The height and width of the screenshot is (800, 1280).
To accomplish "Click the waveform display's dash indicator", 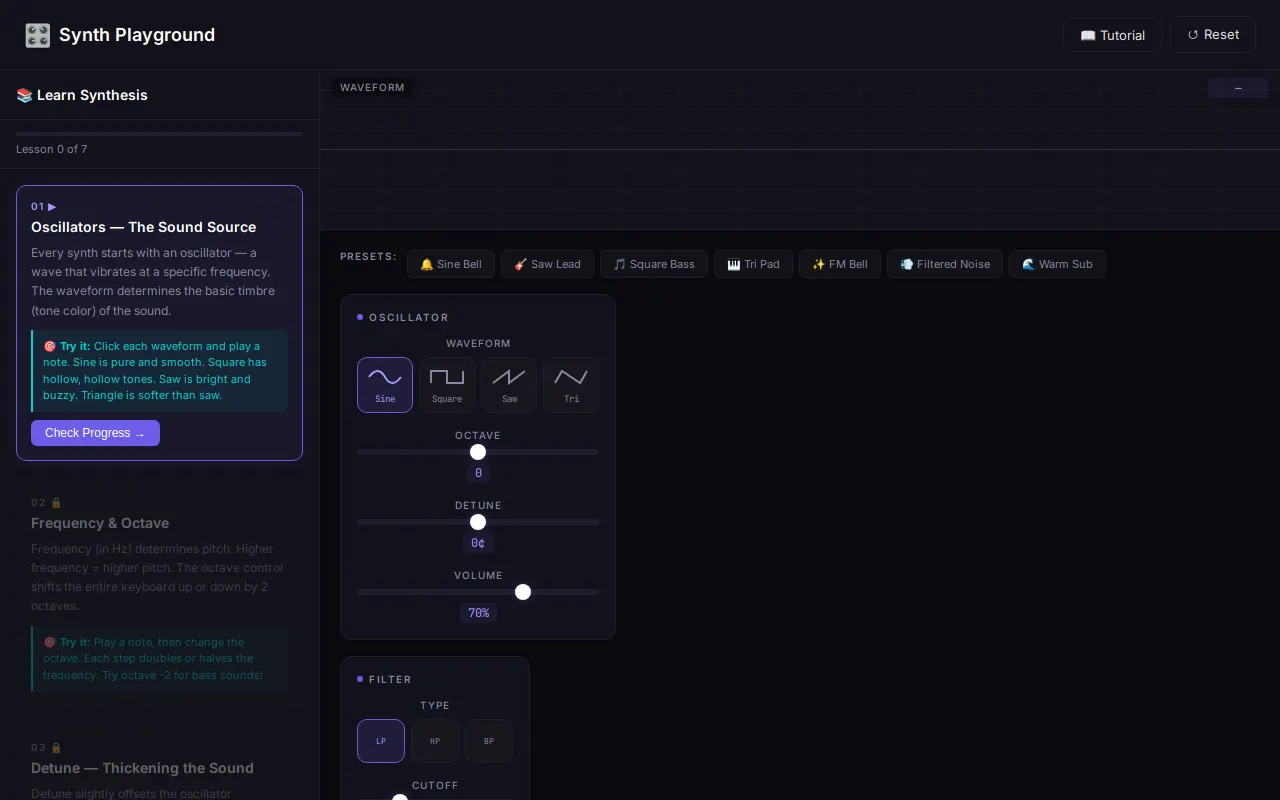I will (1238, 88).
